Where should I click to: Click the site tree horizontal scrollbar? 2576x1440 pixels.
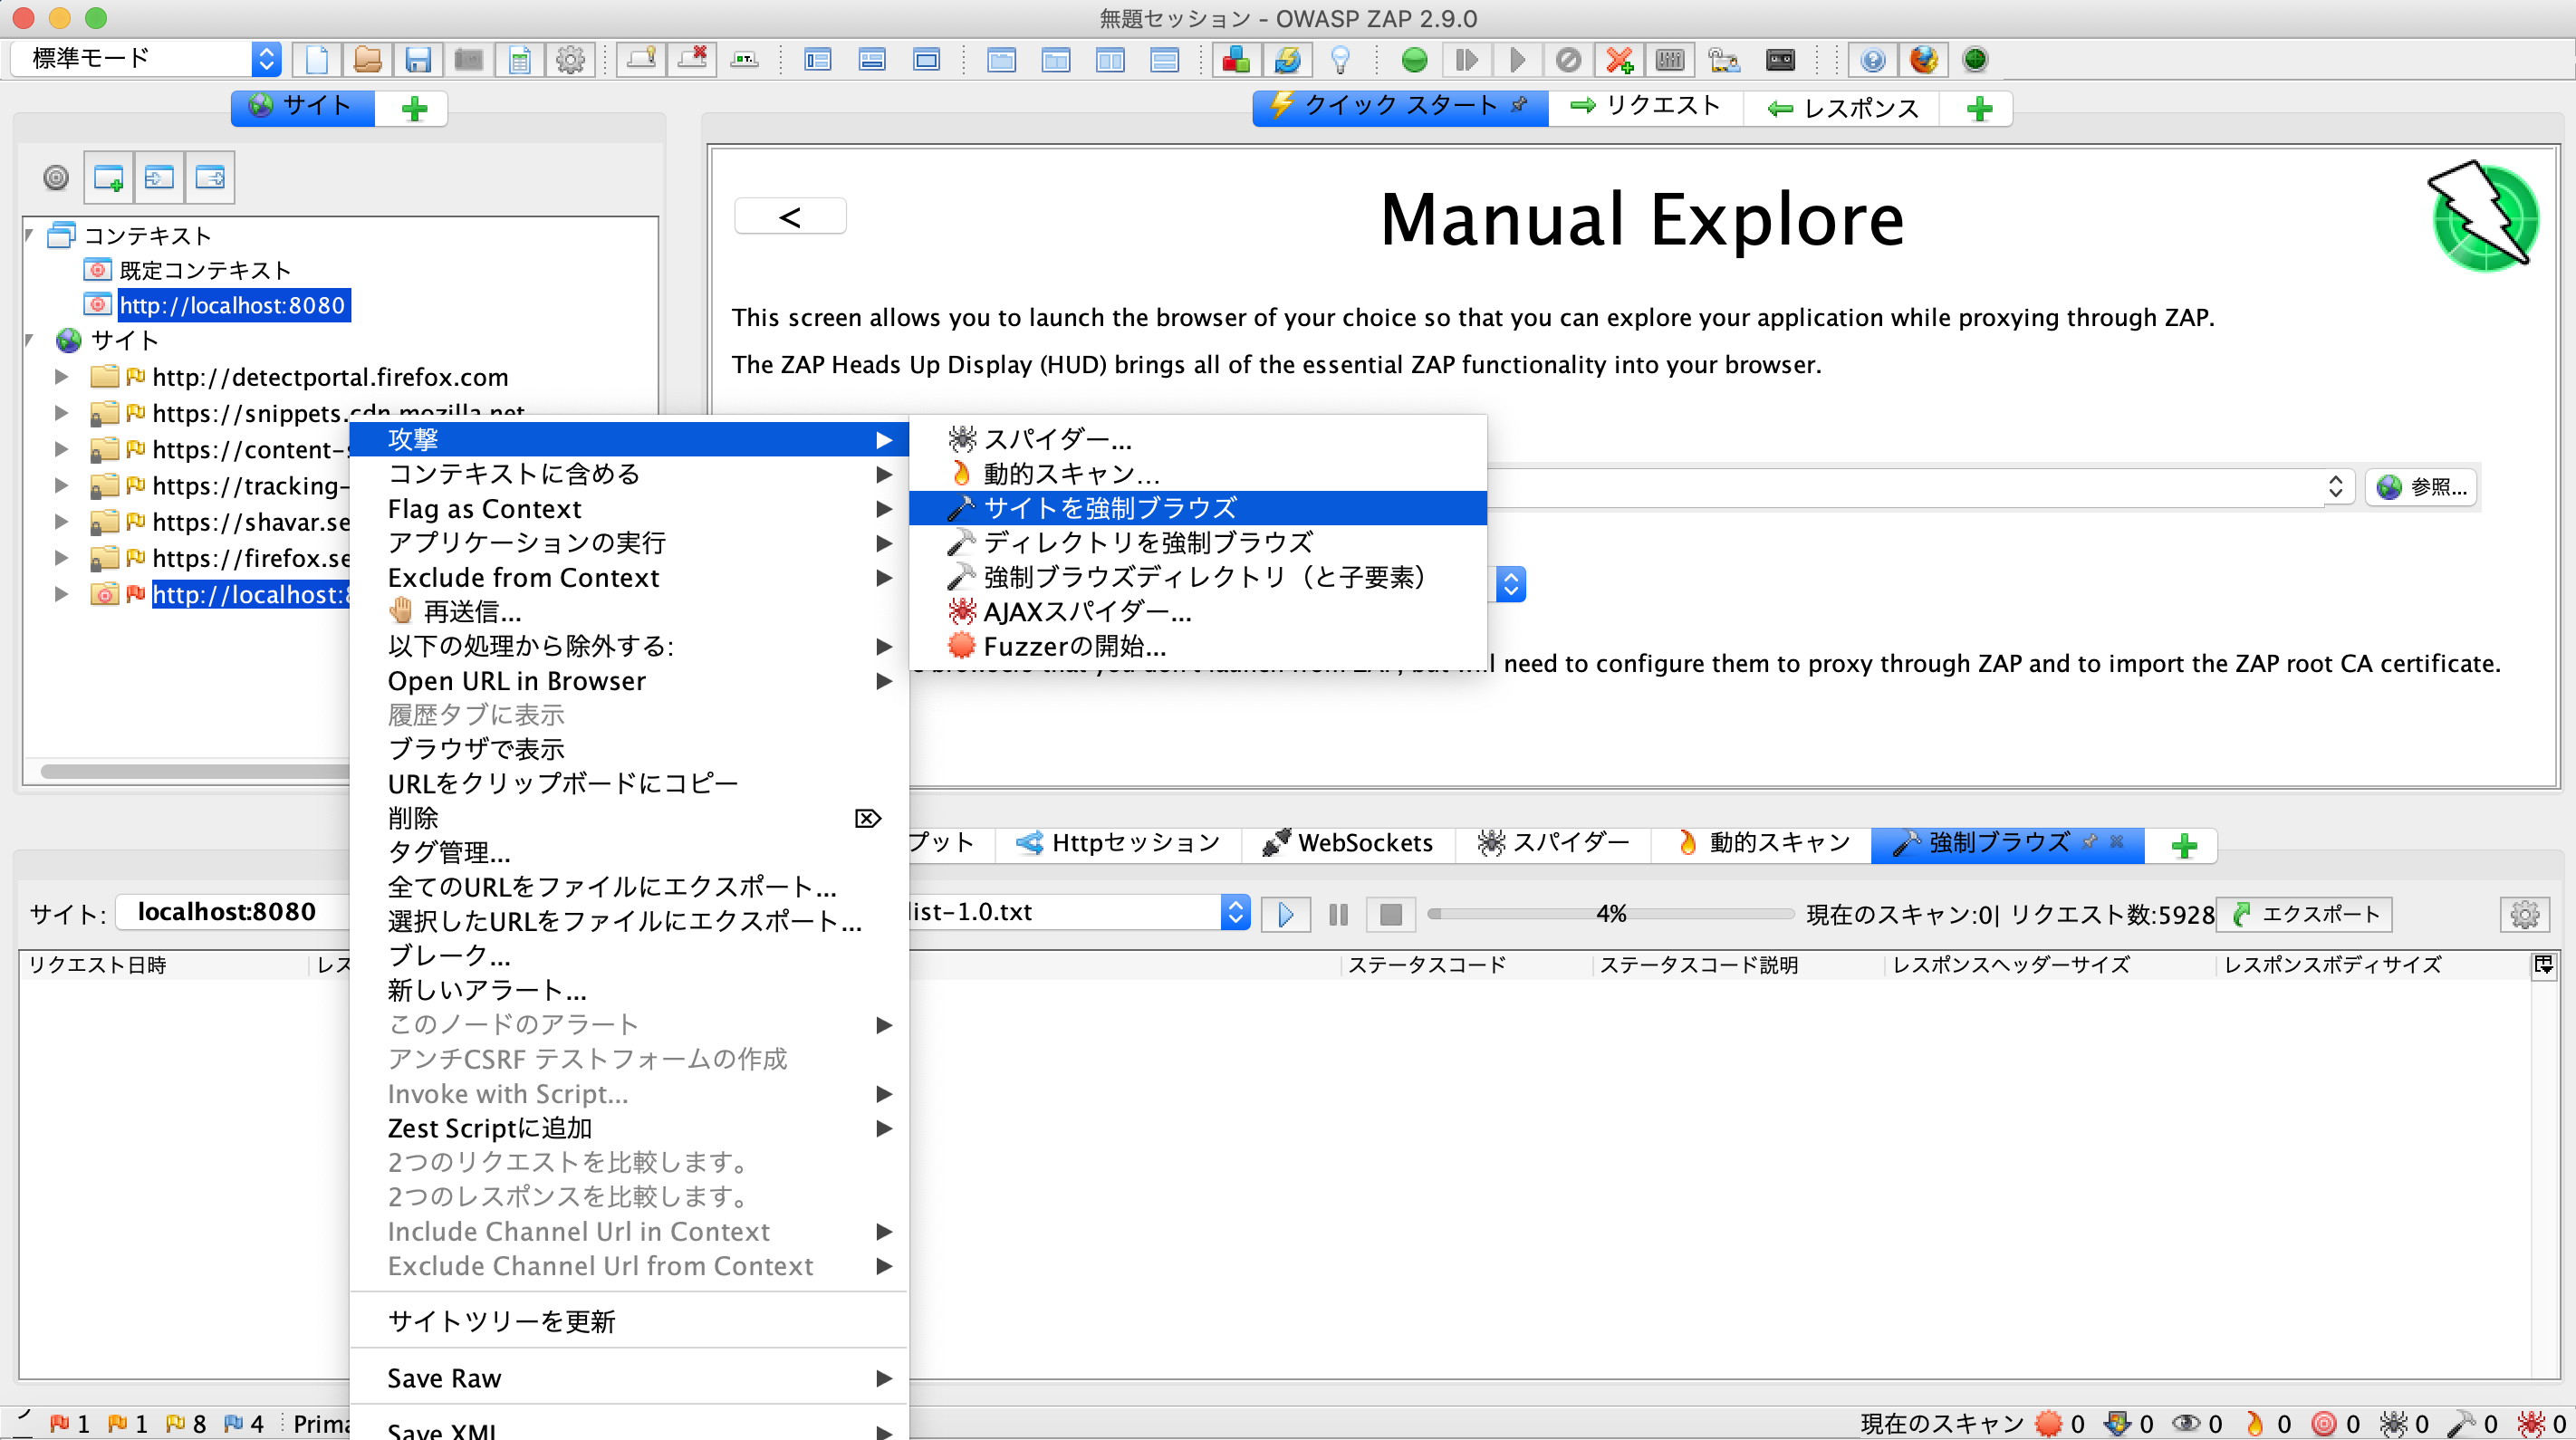click(195, 772)
